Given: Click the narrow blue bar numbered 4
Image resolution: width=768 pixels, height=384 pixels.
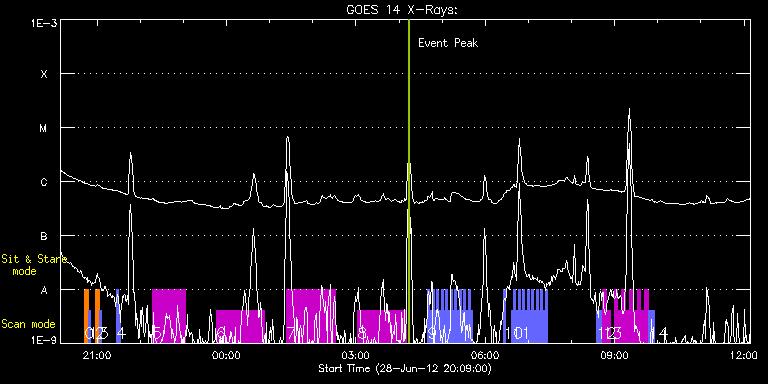Looking at the screenshot, I should pos(118,316).
